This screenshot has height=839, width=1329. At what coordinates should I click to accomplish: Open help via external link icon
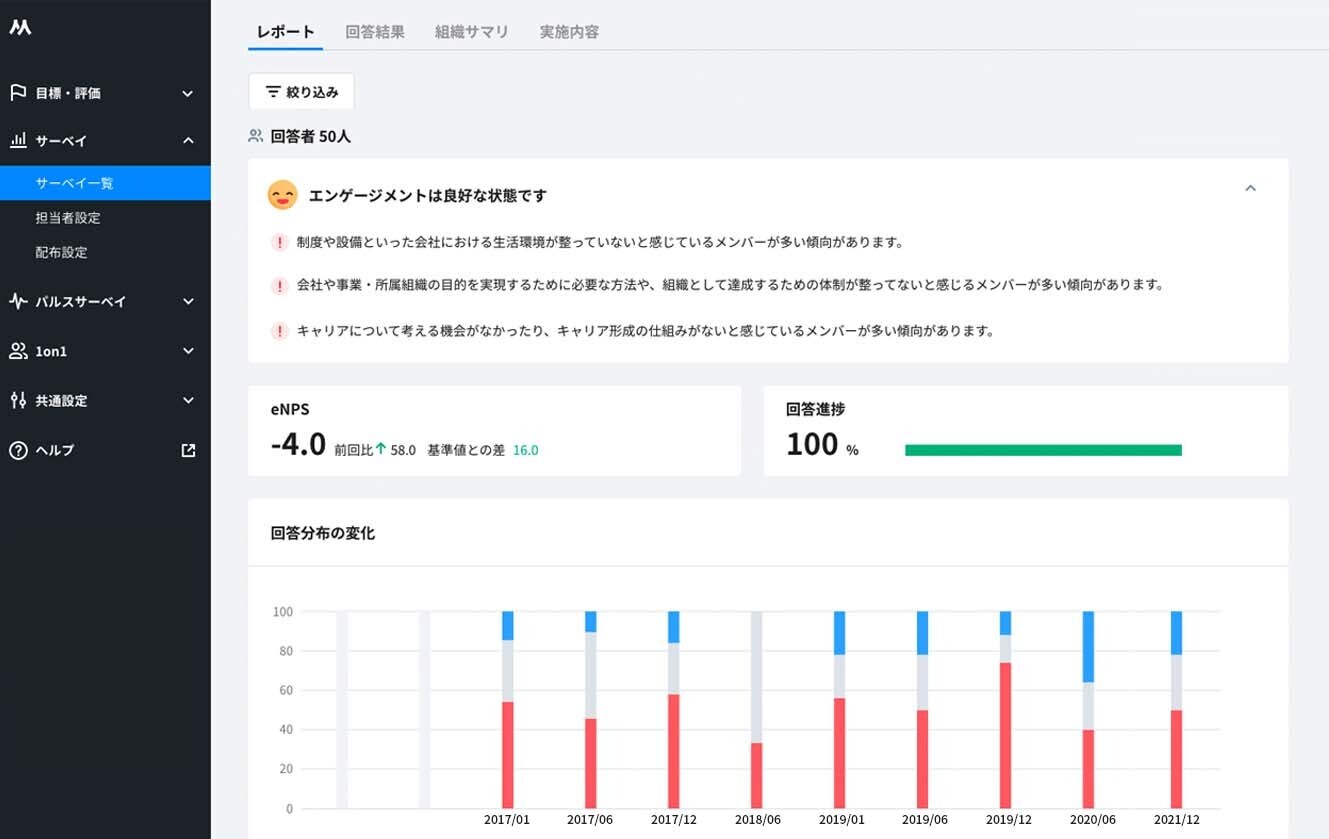point(188,450)
